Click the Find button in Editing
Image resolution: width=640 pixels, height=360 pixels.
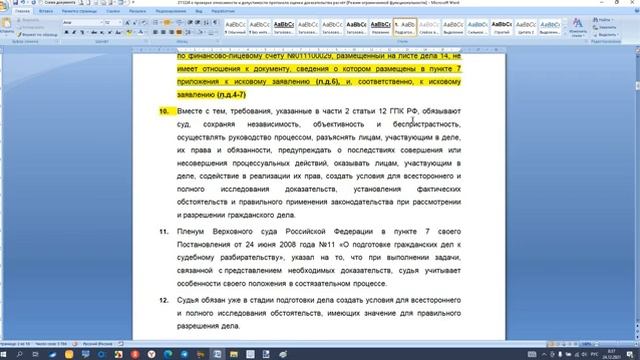click(603, 20)
